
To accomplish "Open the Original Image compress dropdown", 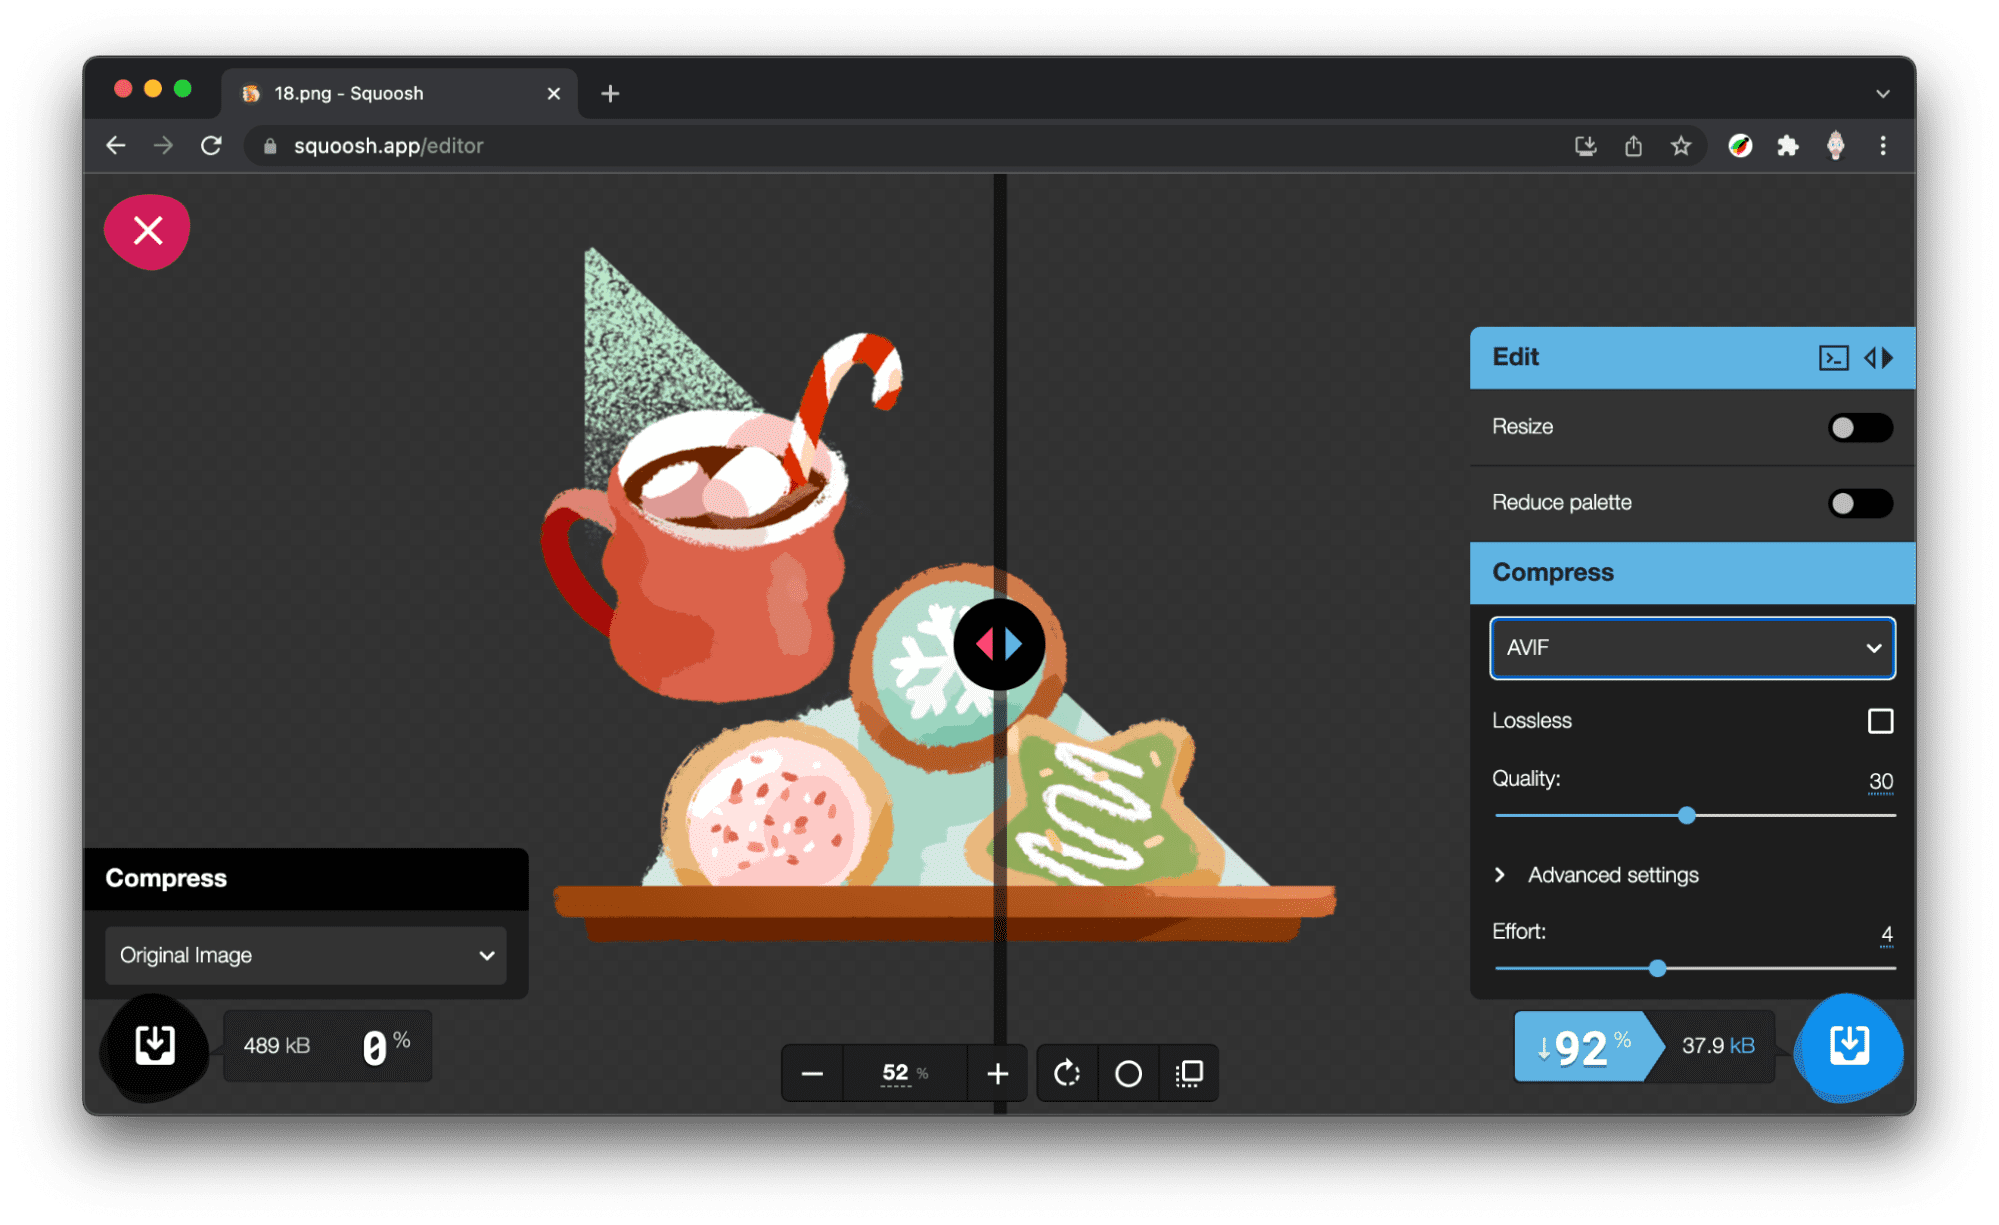I will (x=304, y=954).
